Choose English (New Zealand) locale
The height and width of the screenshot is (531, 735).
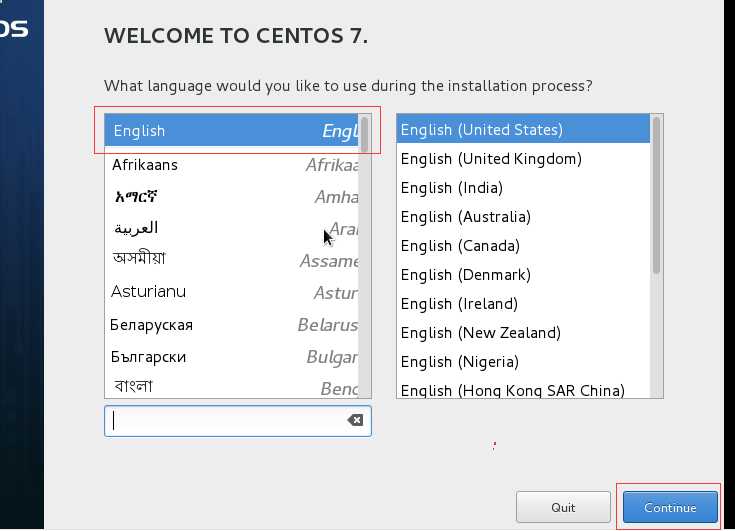pos(523,333)
